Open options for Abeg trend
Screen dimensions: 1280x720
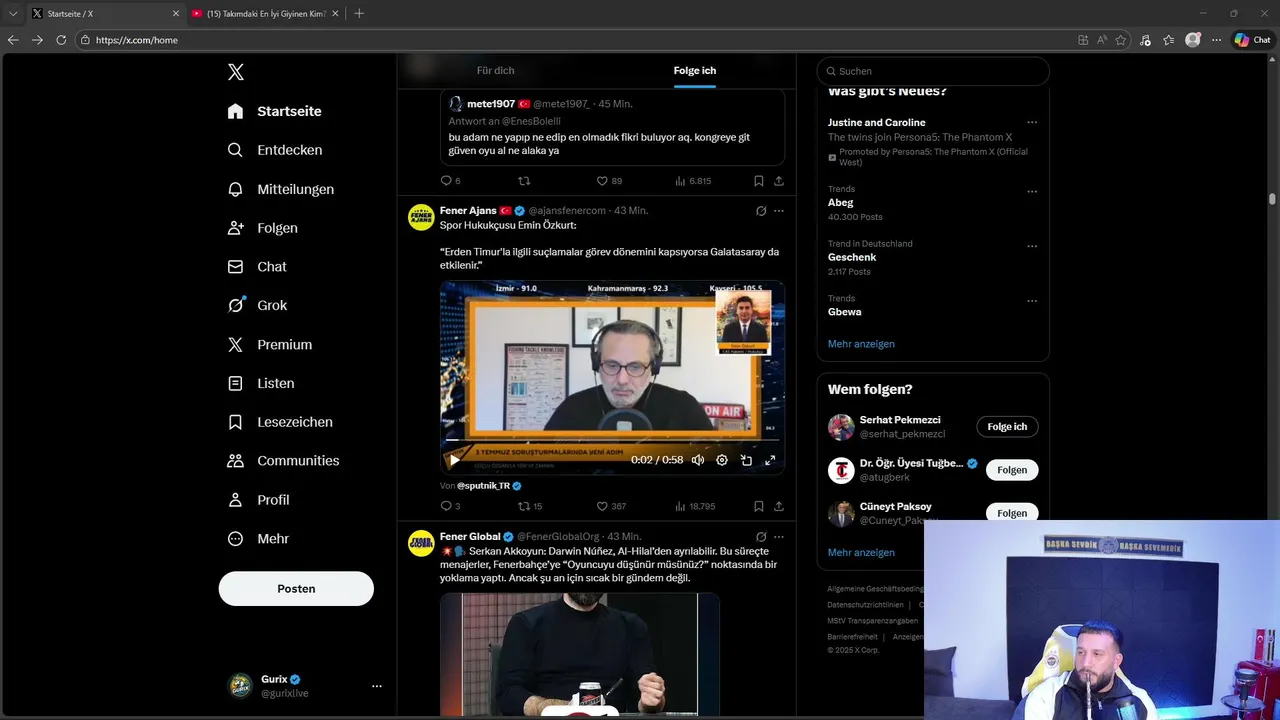click(1032, 192)
